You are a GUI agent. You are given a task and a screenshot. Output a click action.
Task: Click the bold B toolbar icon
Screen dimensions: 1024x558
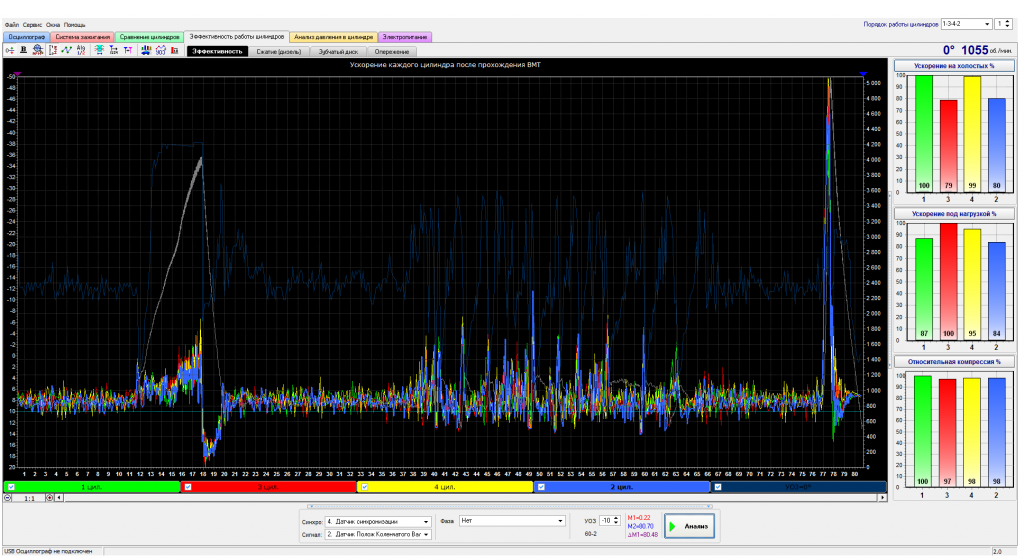[24, 50]
